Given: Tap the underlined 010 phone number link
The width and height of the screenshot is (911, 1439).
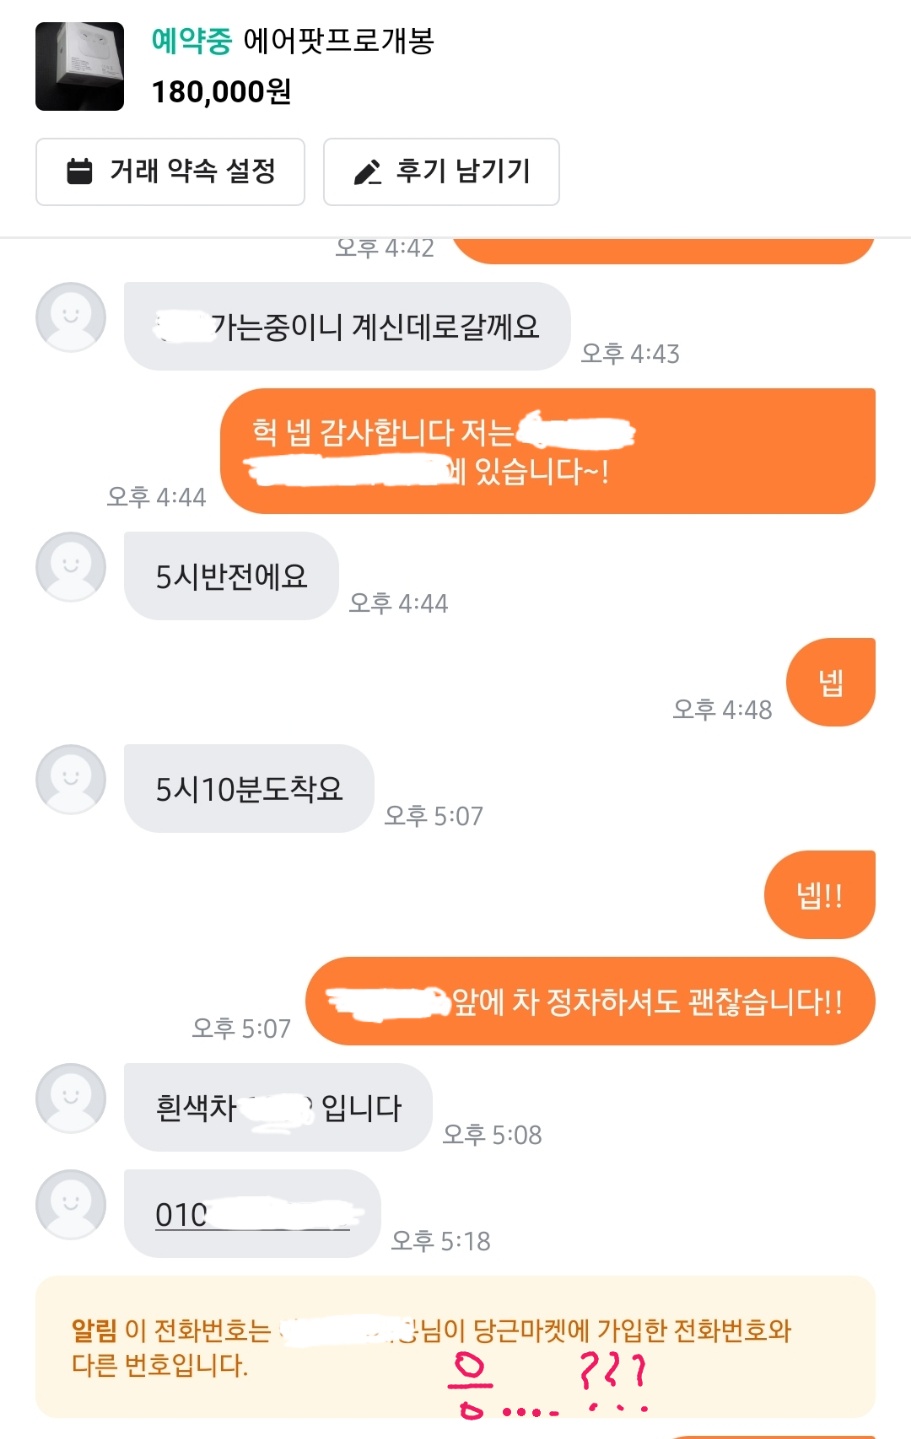Looking at the screenshot, I should [x=253, y=1214].
